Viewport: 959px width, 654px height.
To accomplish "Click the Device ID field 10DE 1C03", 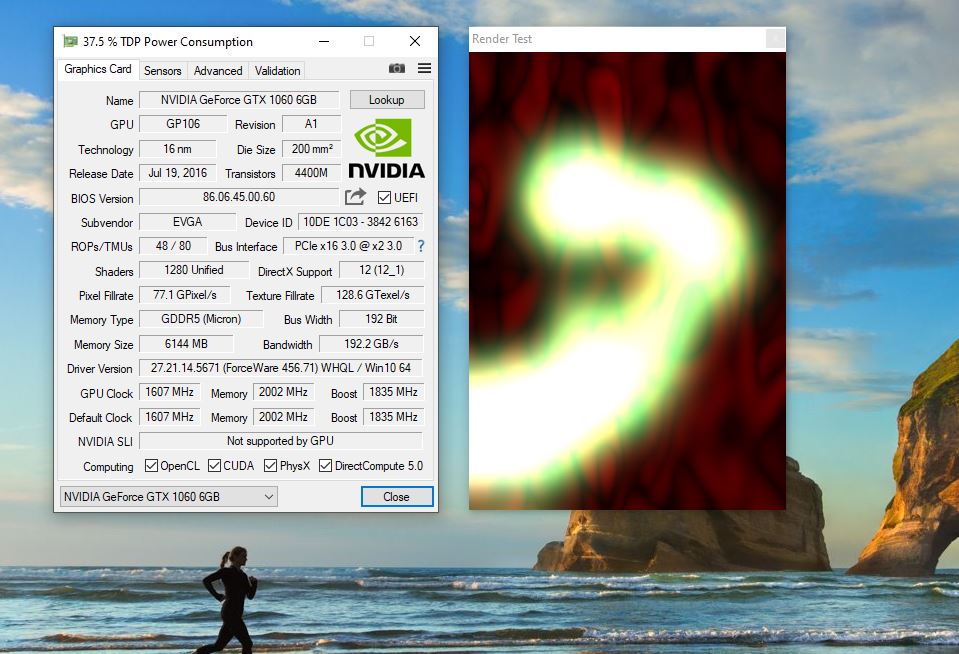I will (x=360, y=221).
